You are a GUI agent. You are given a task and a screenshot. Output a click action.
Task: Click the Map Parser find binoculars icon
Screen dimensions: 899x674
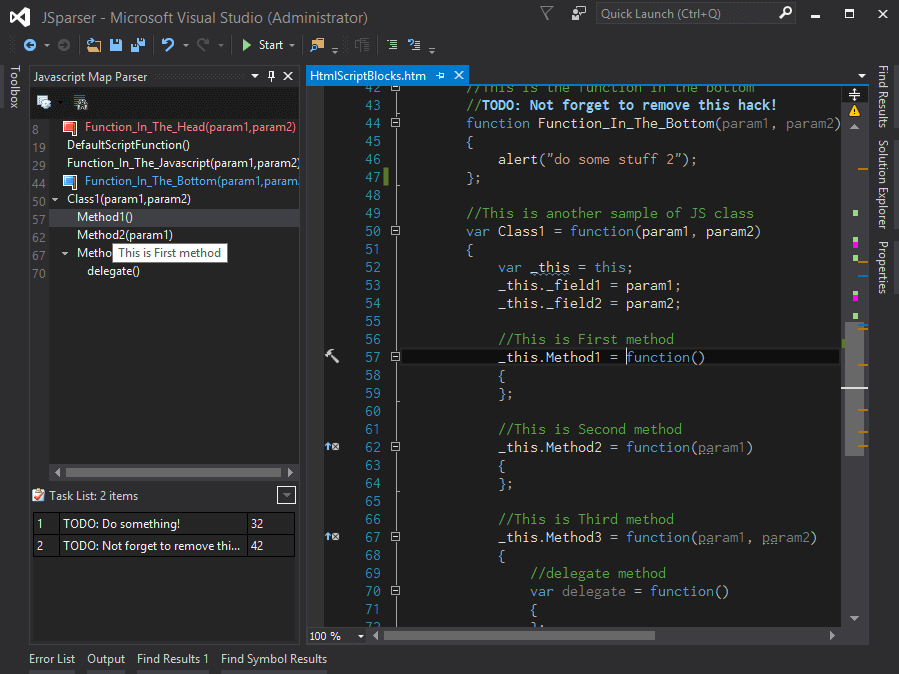81,103
